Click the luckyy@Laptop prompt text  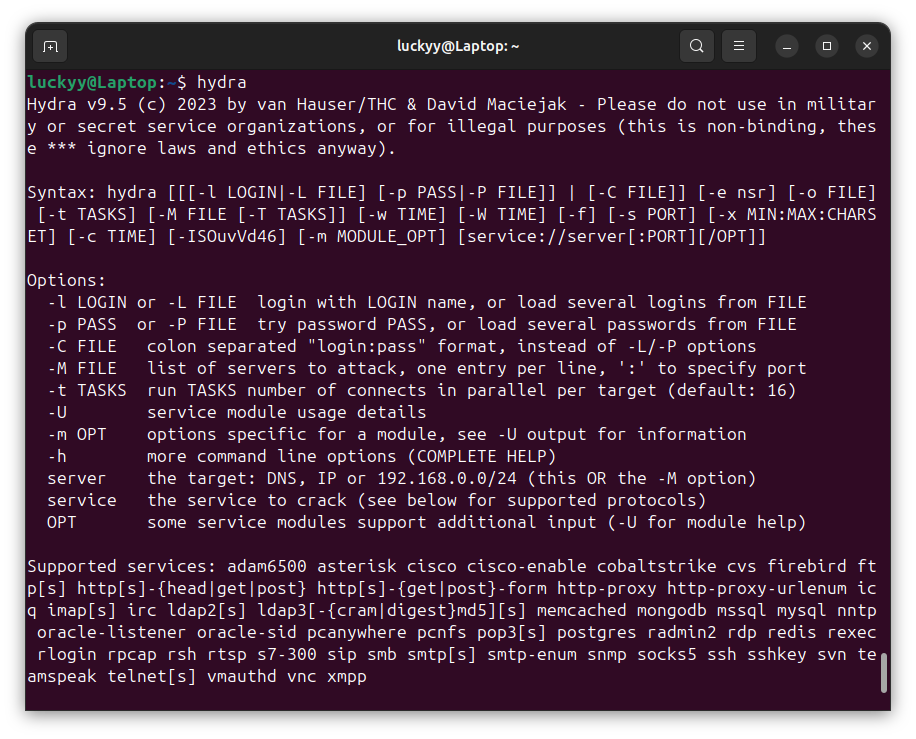92,82
